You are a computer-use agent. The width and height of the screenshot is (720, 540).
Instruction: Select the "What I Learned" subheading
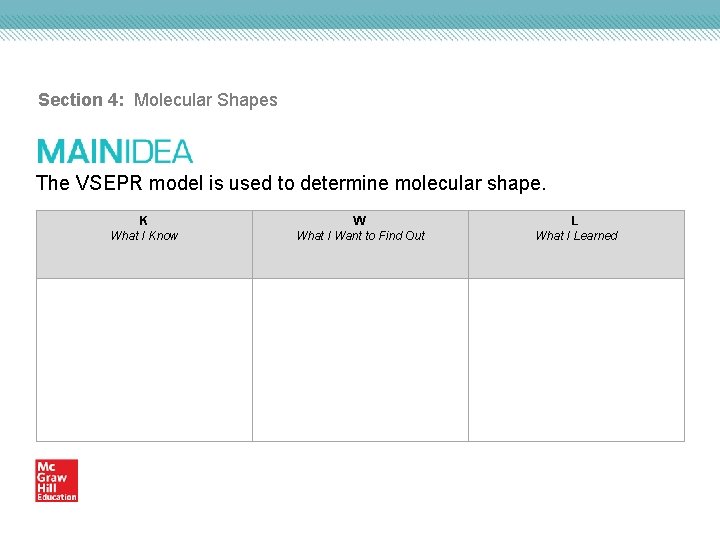point(576,236)
